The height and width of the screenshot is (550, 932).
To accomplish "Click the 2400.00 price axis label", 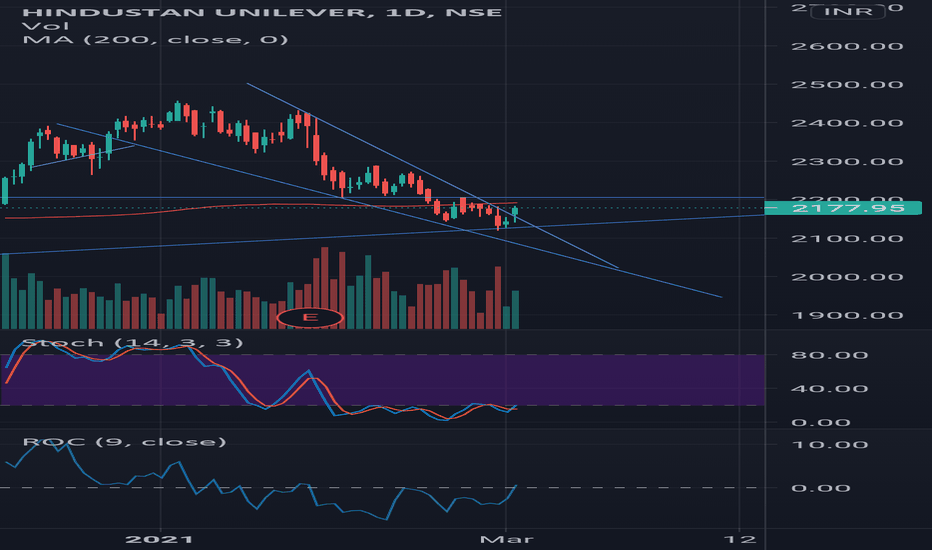I will (x=848, y=123).
